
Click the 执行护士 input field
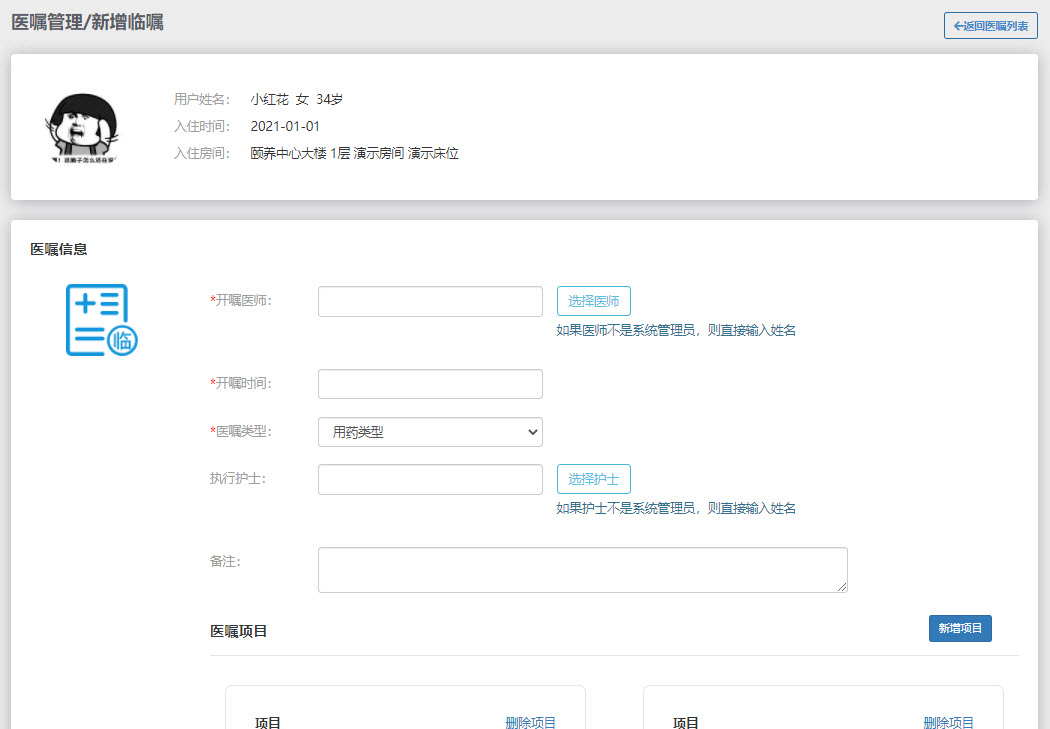tap(429, 479)
